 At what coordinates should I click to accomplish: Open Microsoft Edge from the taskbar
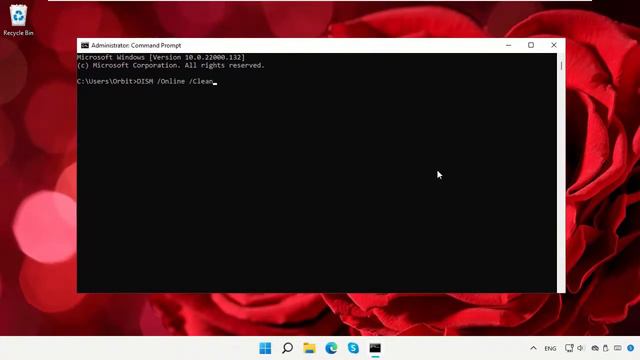[x=331, y=348]
